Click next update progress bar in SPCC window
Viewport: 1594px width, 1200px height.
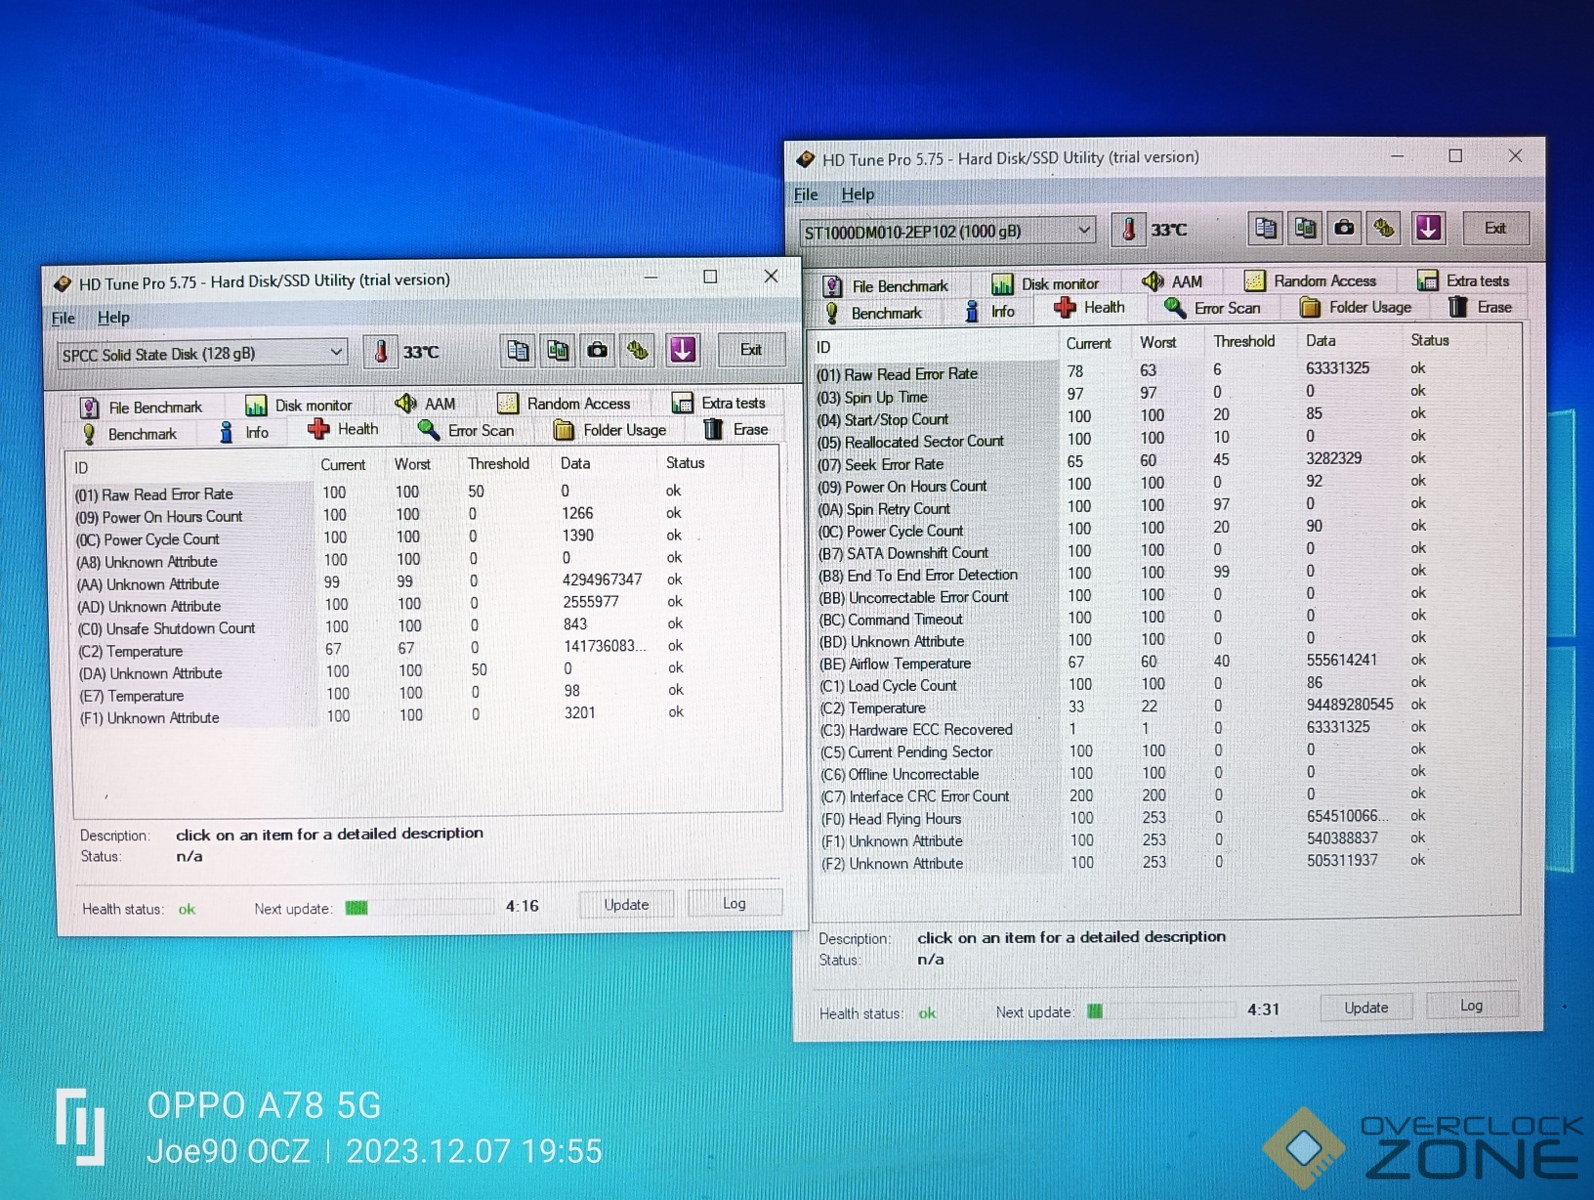[x=418, y=908]
